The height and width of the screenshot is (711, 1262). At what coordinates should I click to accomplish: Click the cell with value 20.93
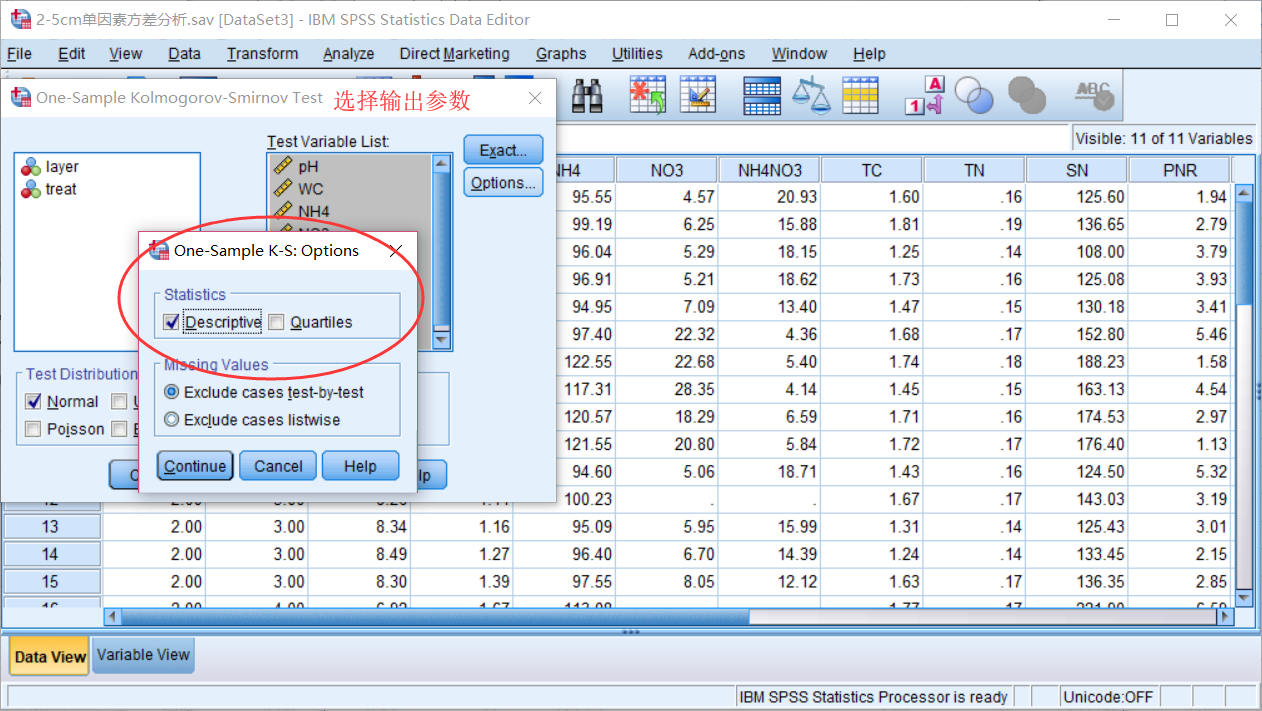(x=769, y=197)
